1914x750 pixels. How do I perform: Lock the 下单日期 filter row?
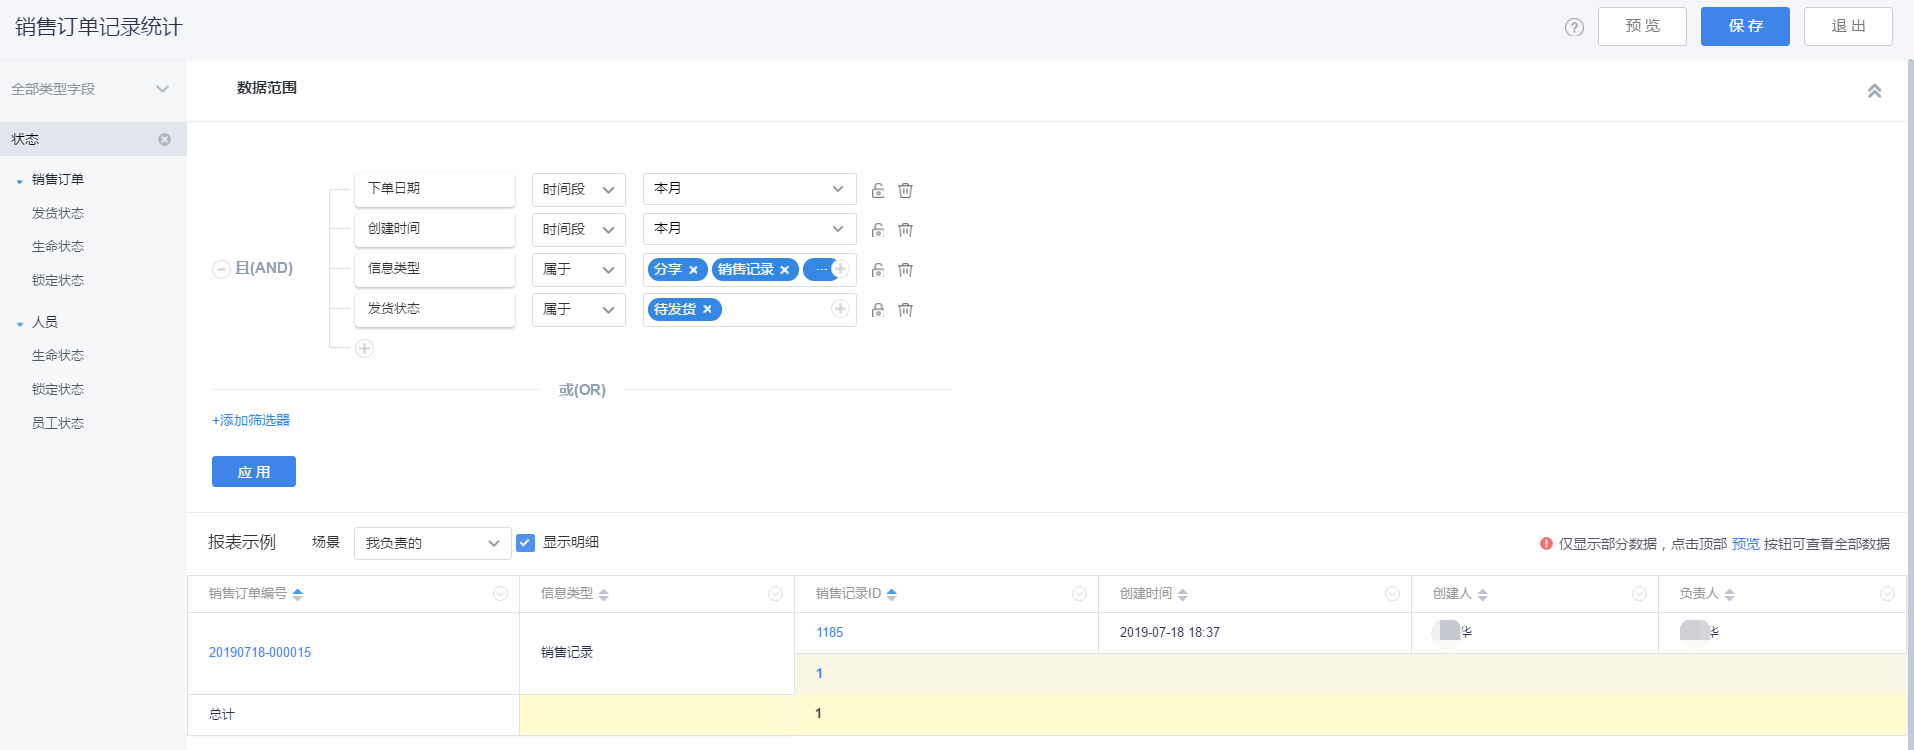(x=877, y=190)
